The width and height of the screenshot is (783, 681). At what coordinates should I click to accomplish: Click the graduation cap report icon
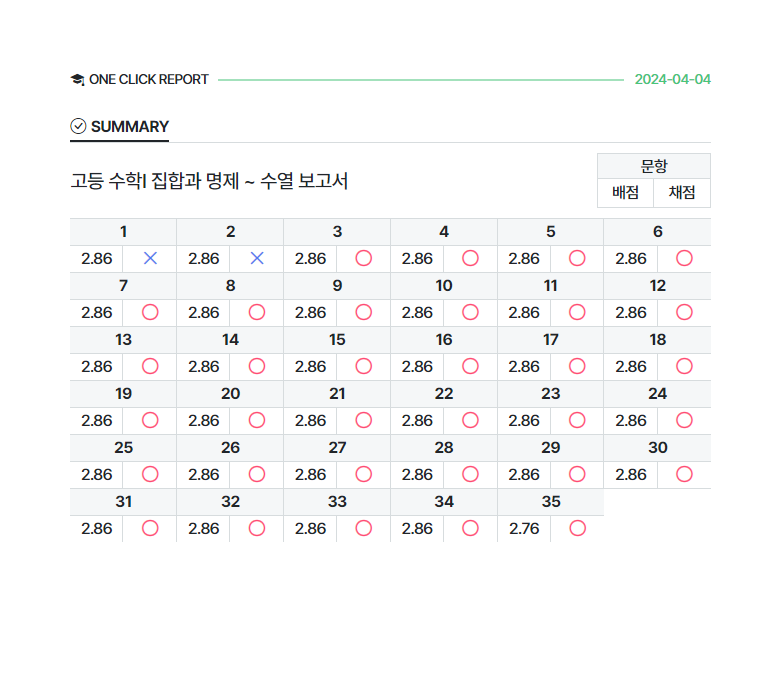point(77,80)
